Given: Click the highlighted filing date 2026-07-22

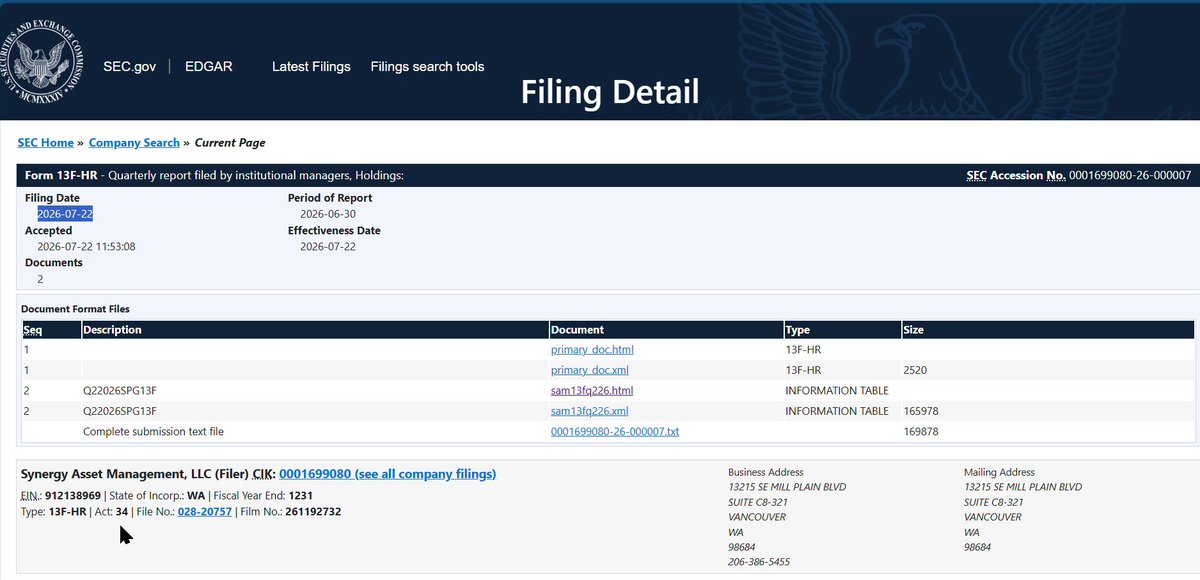Looking at the screenshot, I should pos(65,214).
